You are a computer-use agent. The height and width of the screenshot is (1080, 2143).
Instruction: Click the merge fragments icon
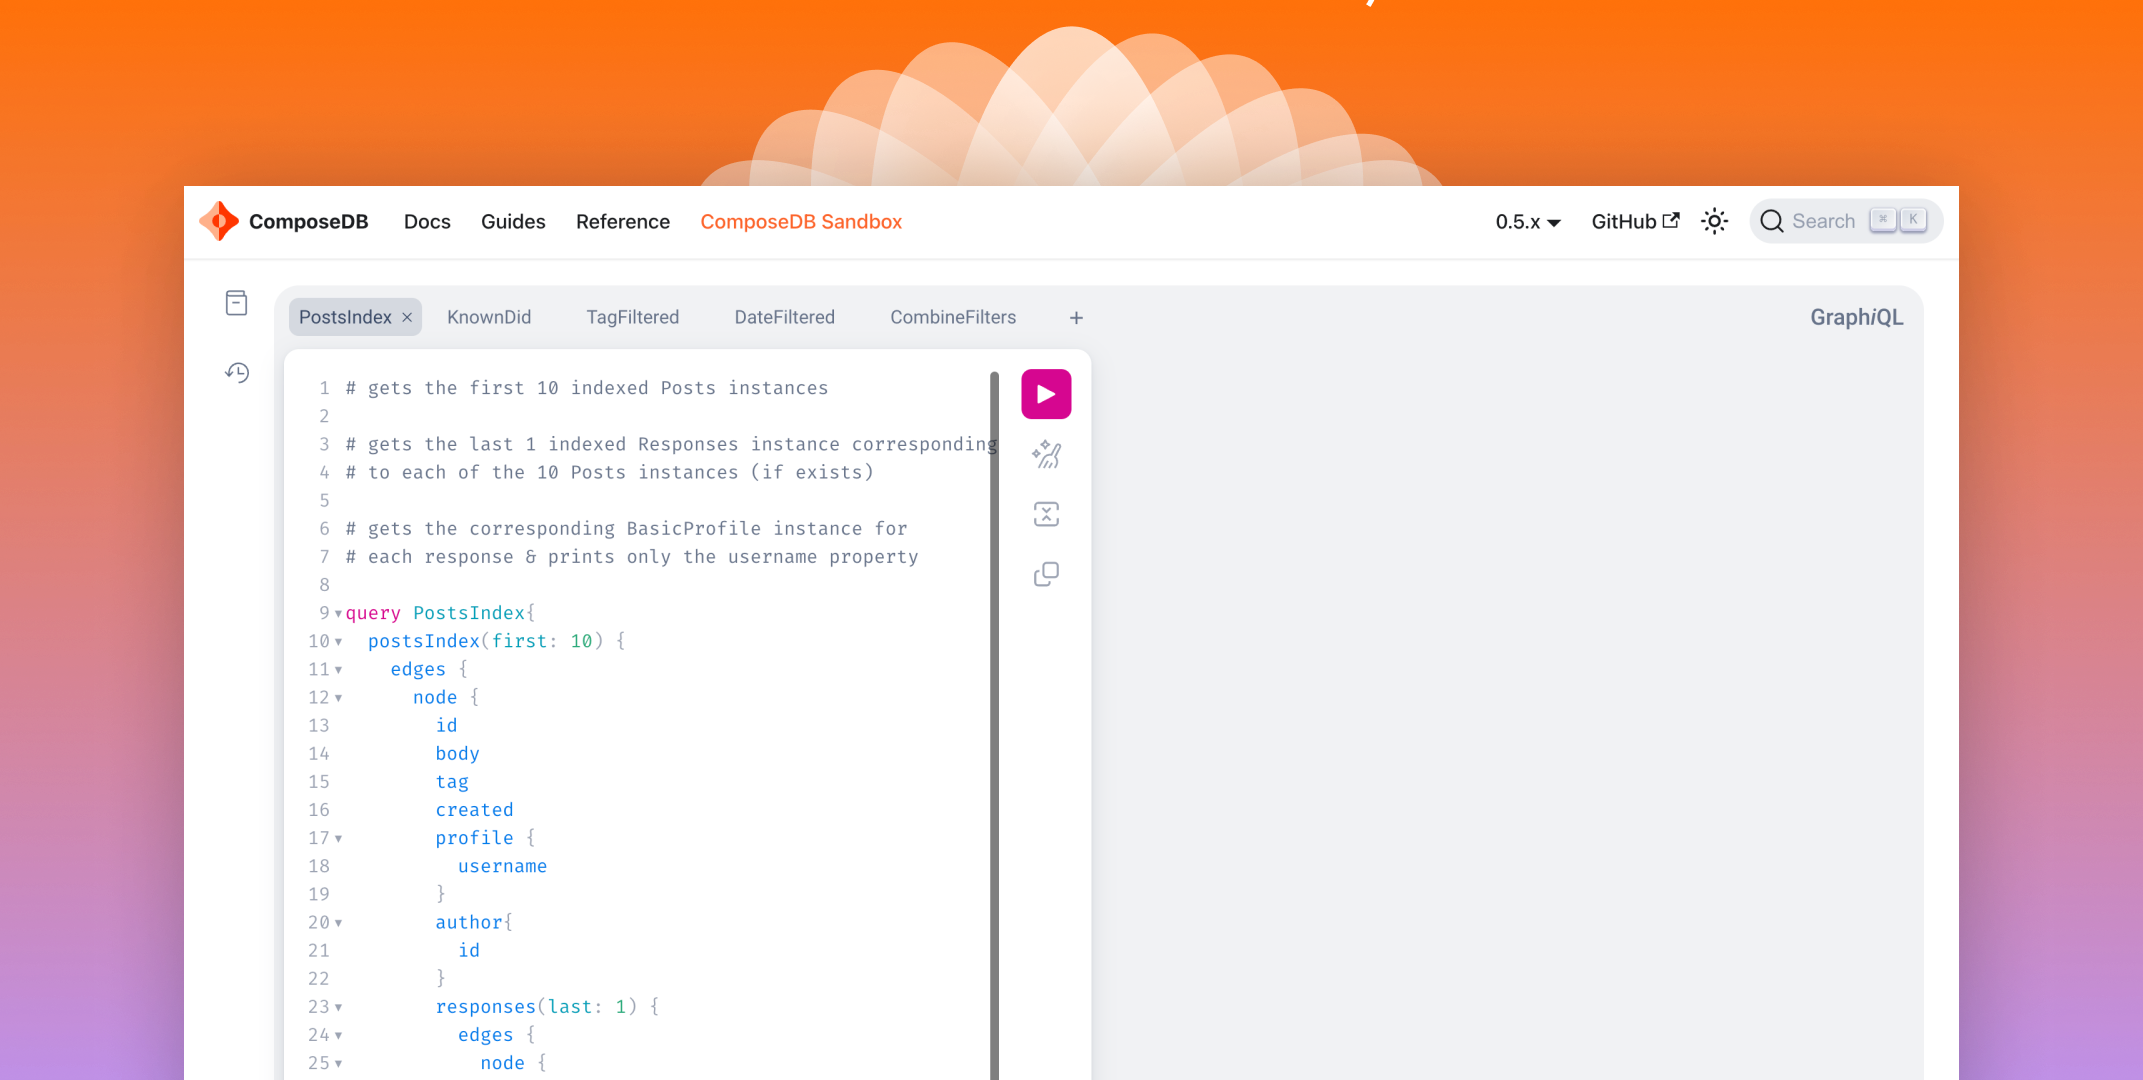[x=1046, y=514]
